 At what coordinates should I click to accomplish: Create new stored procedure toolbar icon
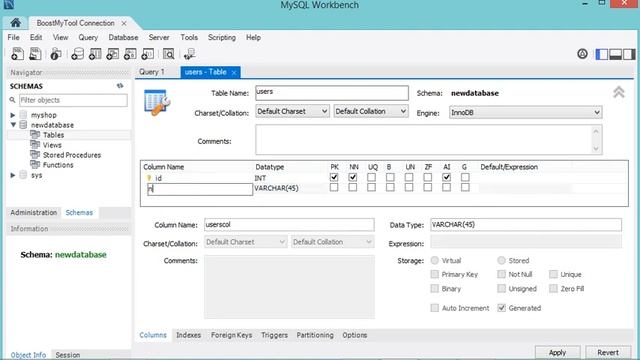coord(130,54)
